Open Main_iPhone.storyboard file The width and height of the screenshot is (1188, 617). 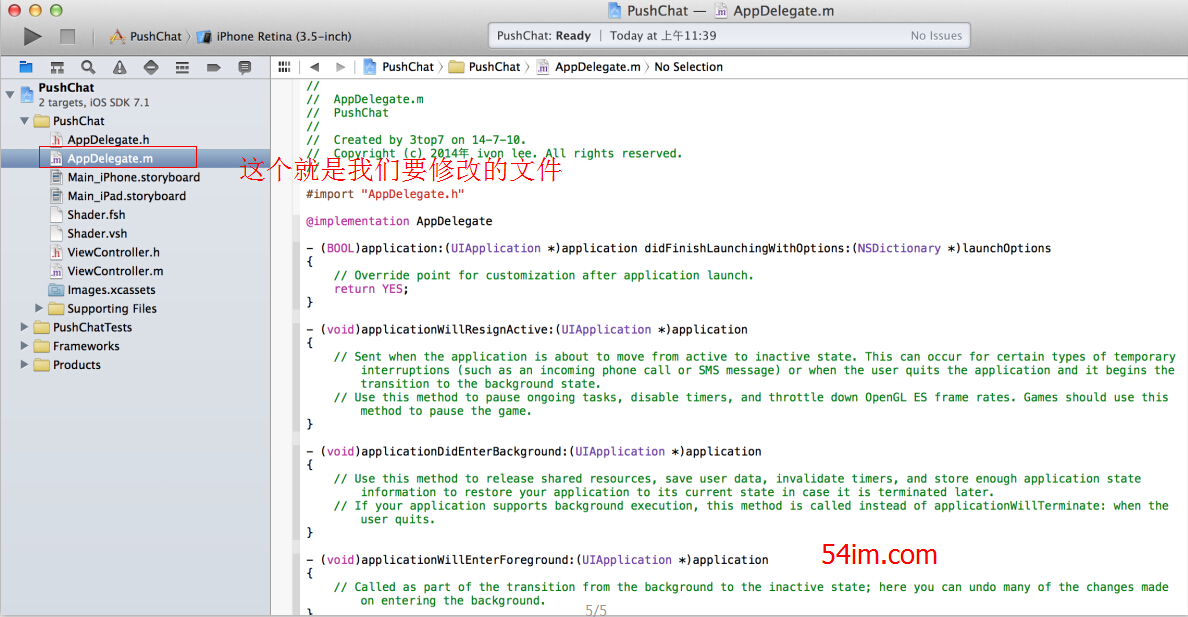click(133, 177)
